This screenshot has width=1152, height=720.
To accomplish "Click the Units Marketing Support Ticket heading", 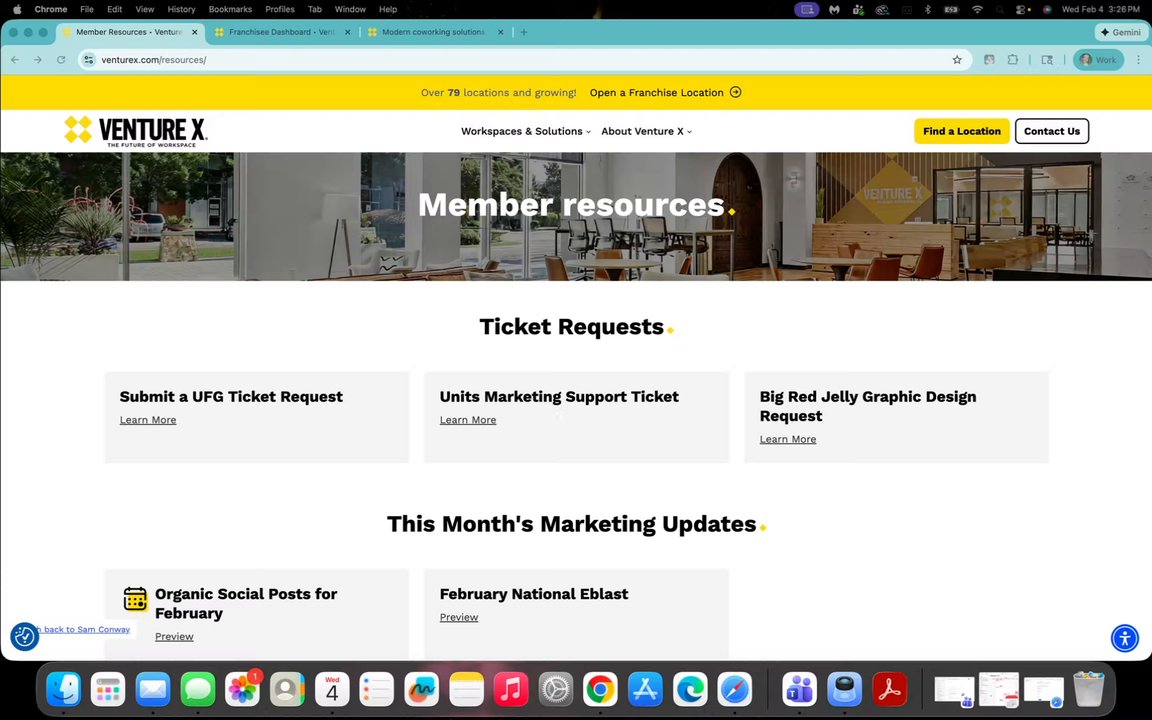I will tap(559, 397).
